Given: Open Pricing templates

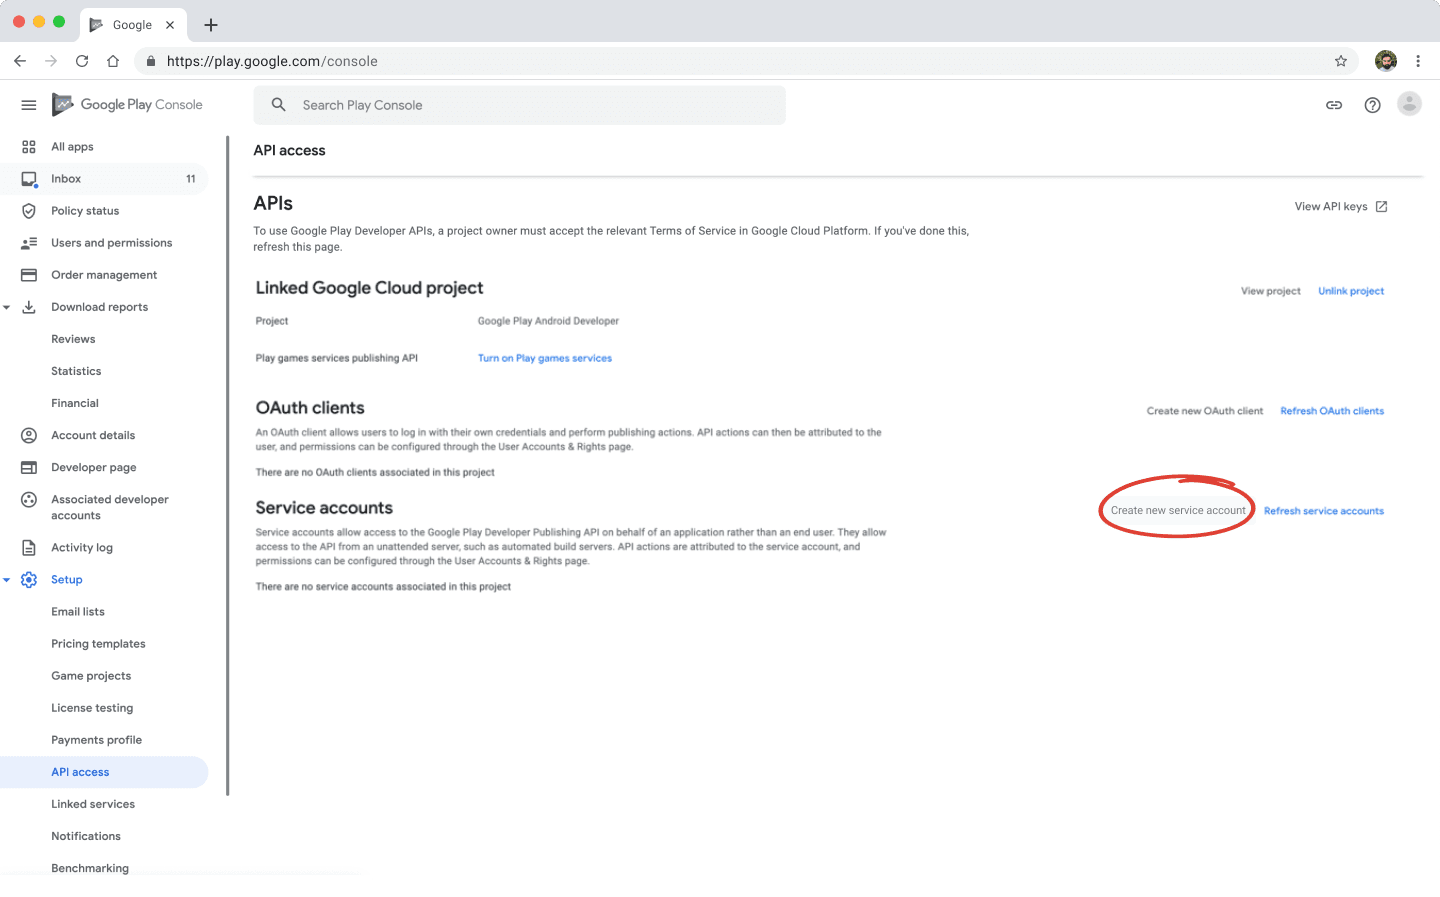Looking at the screenshot, I should click(98, 644).
